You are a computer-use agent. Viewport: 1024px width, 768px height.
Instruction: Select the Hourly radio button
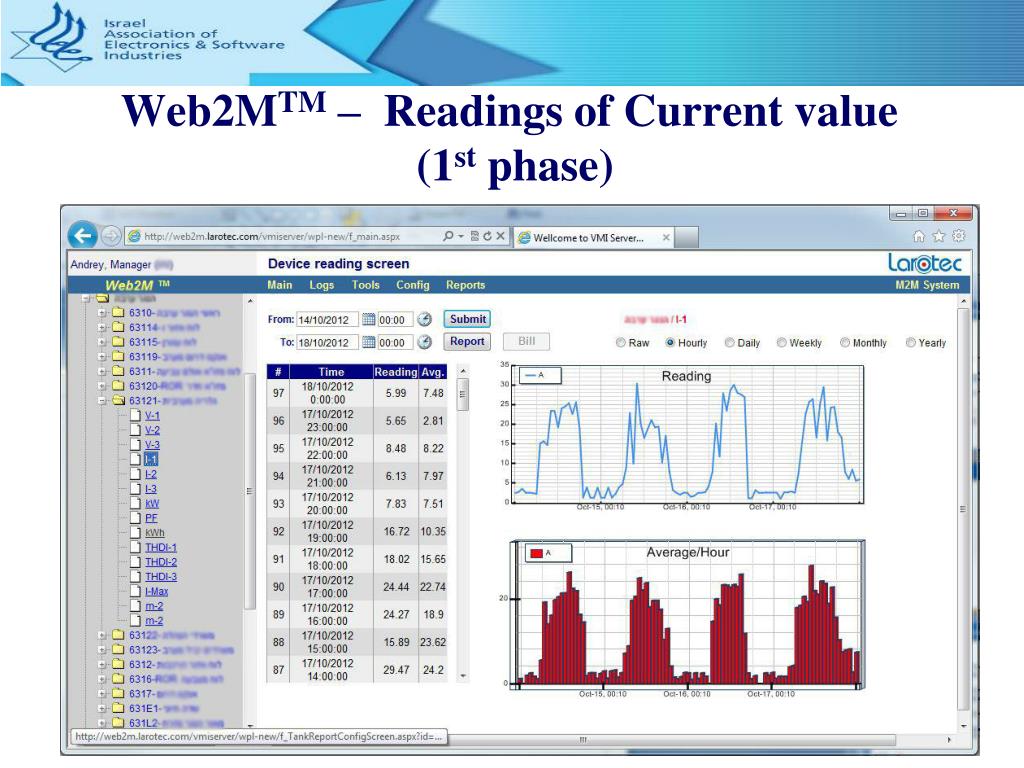(x=670, y=342)
